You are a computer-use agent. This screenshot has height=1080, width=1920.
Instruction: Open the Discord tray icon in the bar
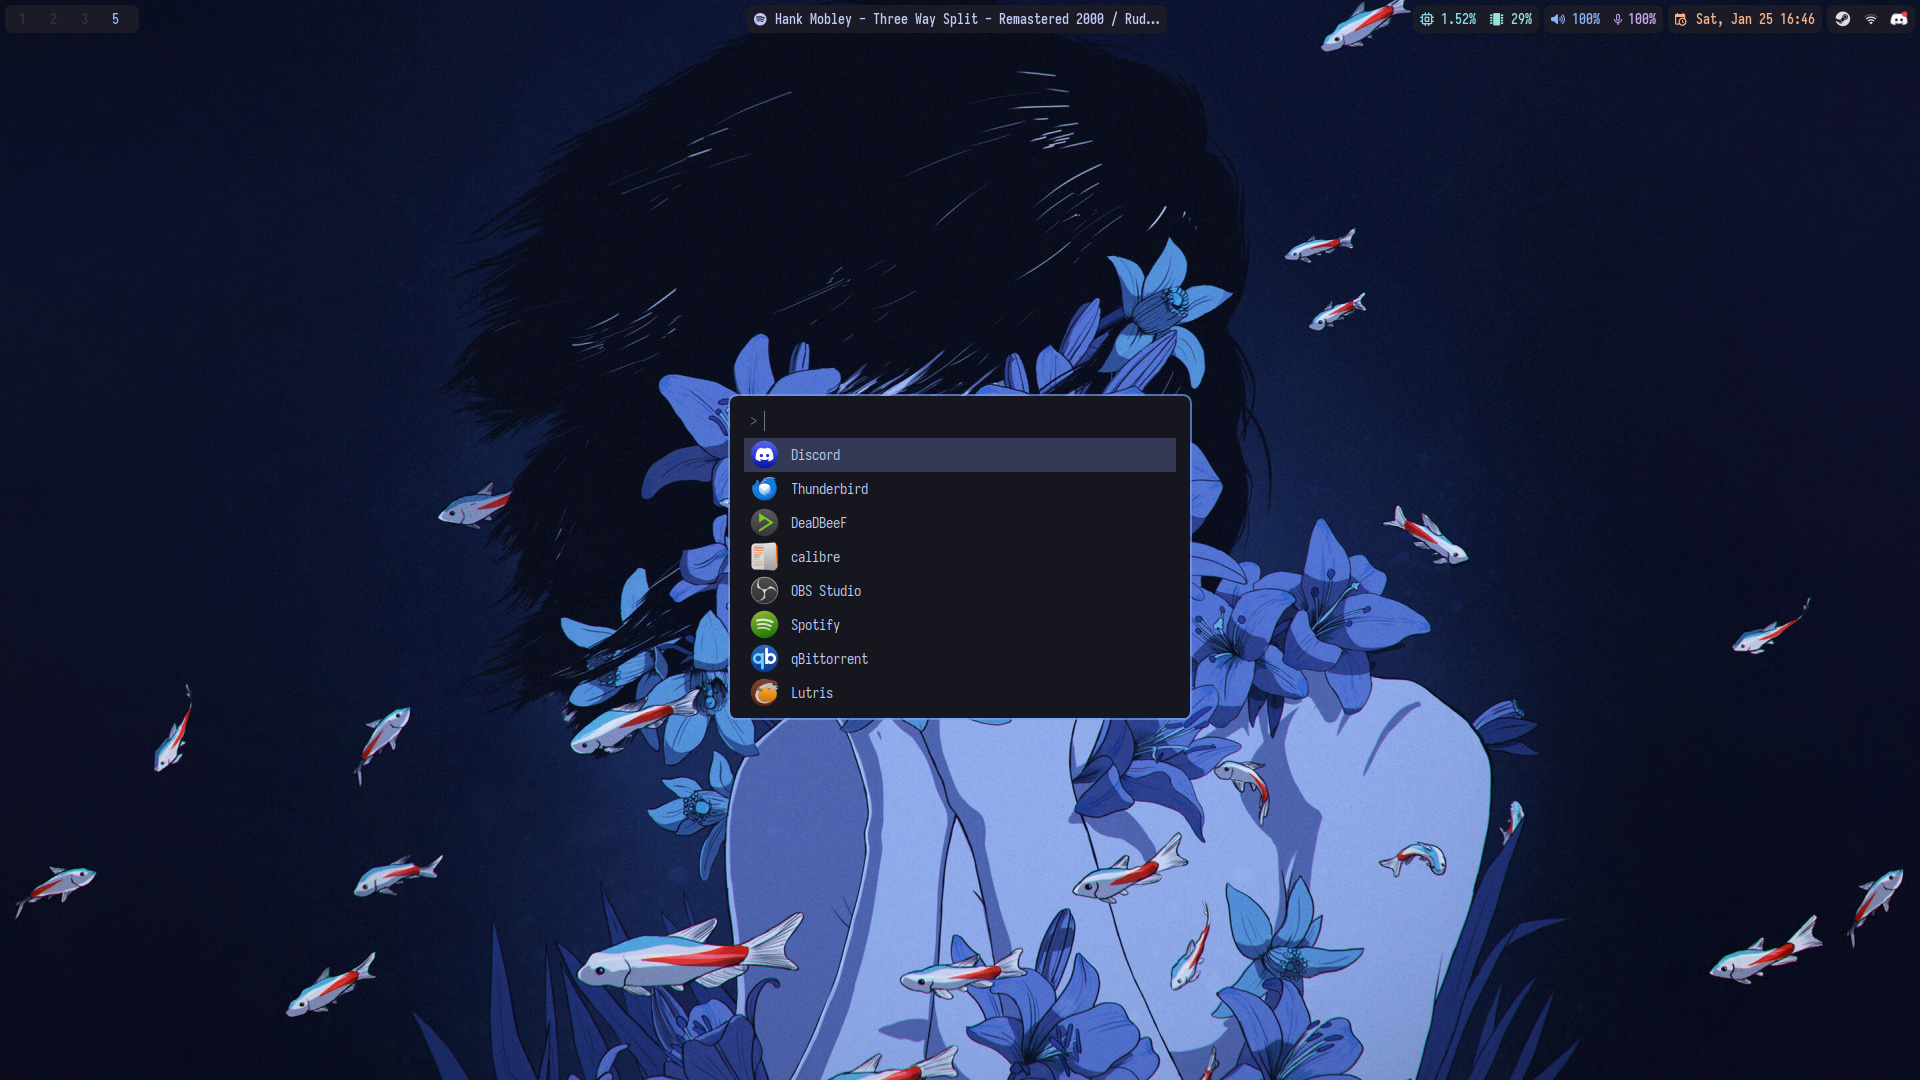tap(1898, 19)
